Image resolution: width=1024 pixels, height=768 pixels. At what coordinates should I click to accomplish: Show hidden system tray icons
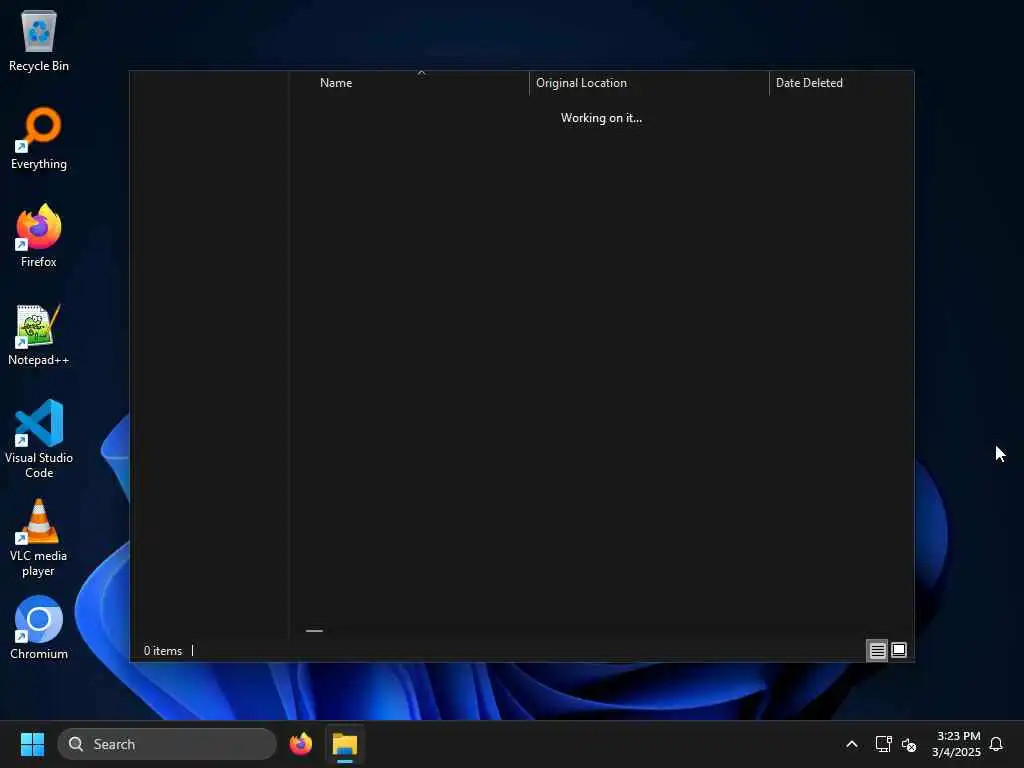[852, 744]
